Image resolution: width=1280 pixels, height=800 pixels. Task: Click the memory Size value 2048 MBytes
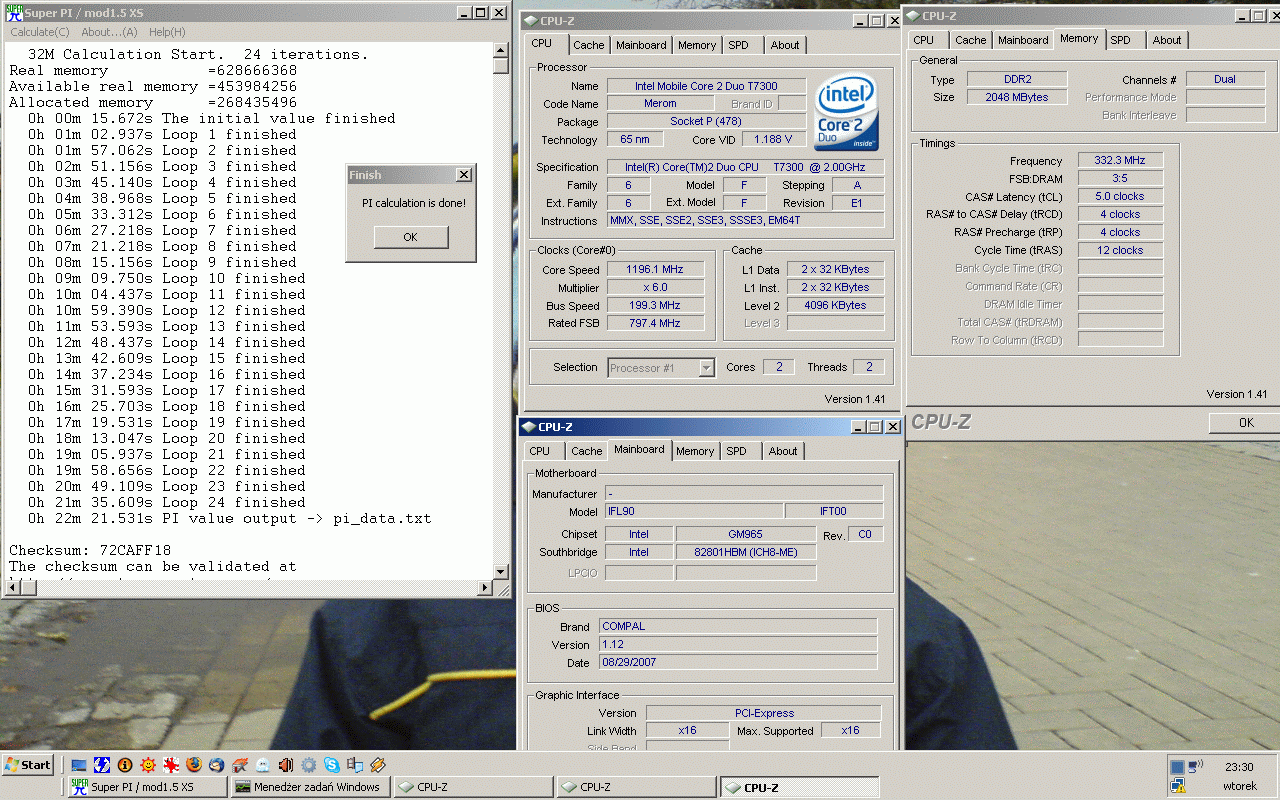click(x=1018, y=97)
